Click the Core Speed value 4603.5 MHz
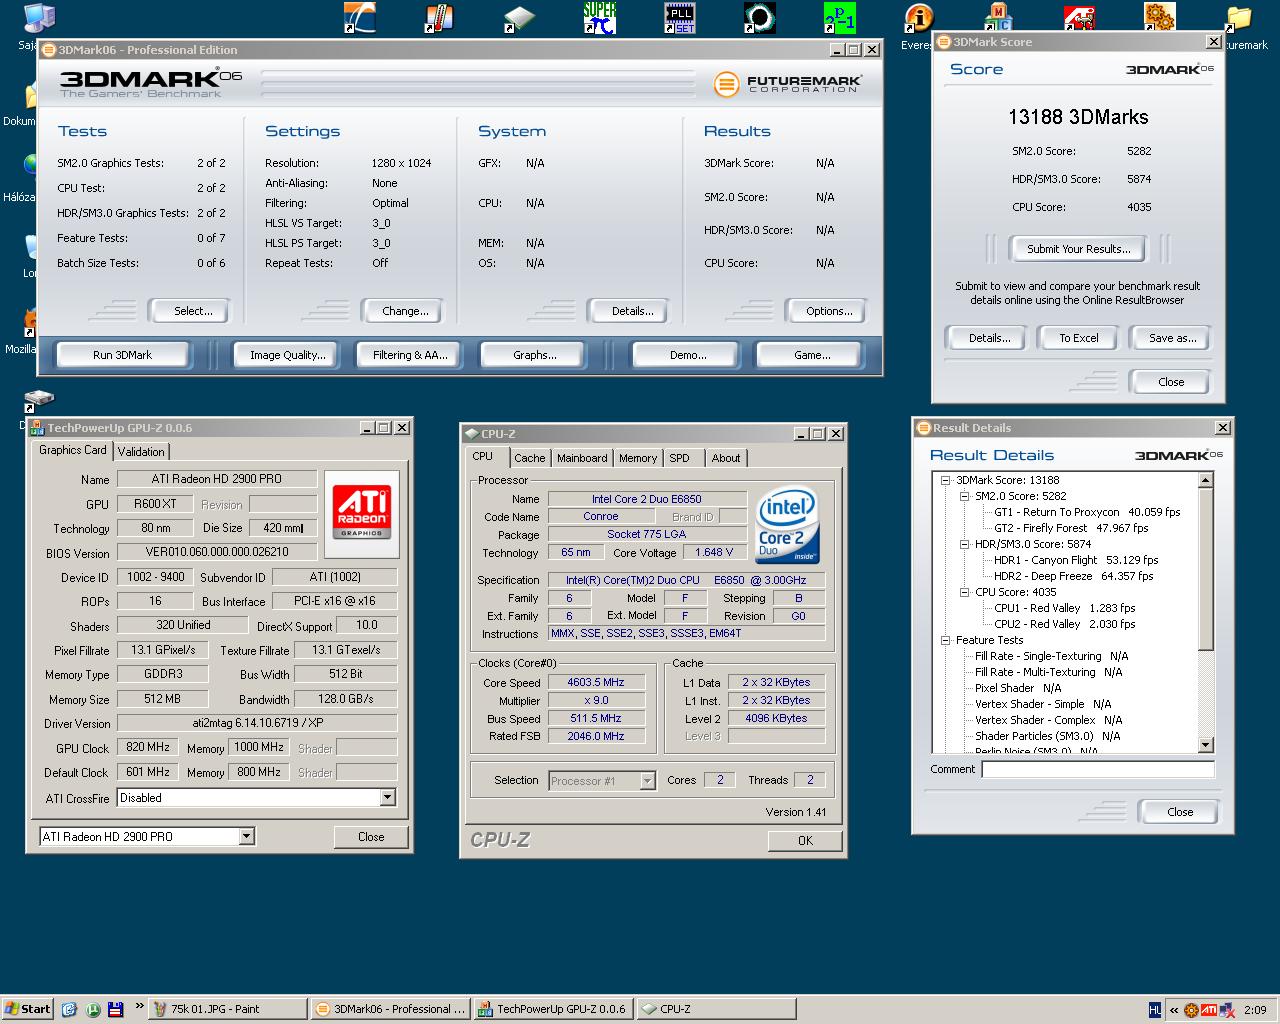This screenshot has width=1280, height=1024. pyautogui.click(x=595, y=683)
